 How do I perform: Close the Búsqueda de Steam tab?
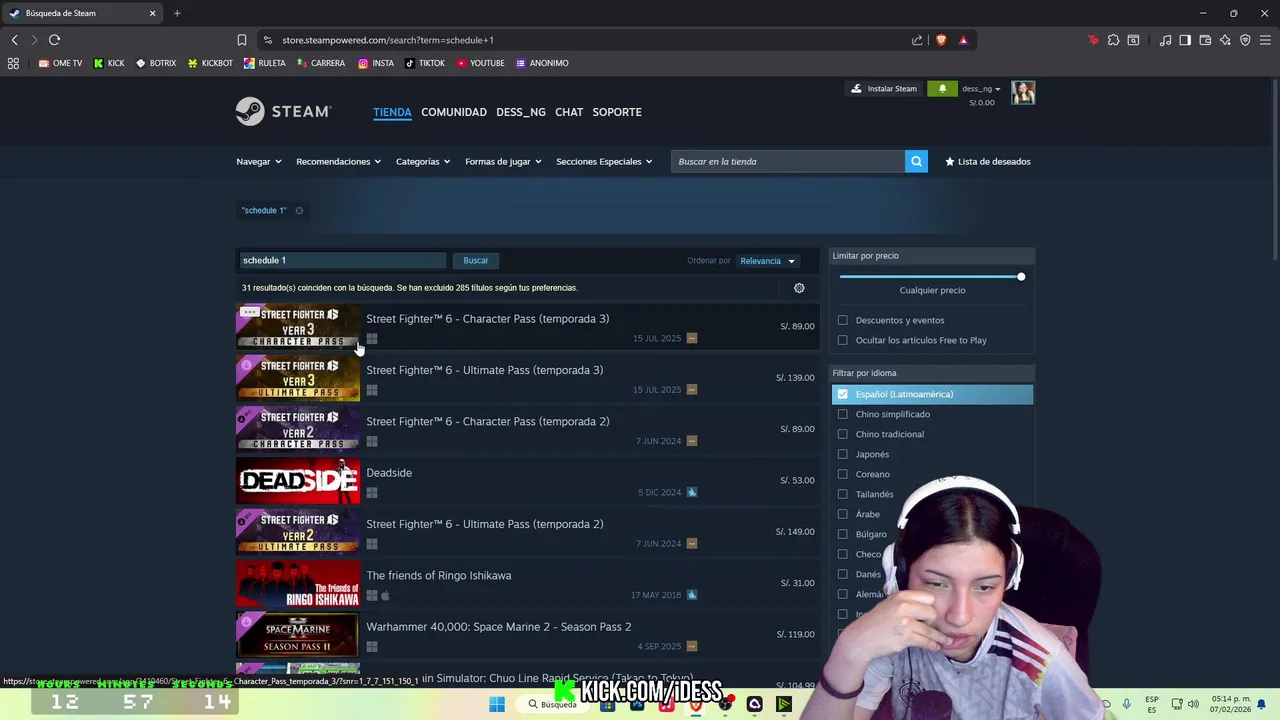point(152,13)
